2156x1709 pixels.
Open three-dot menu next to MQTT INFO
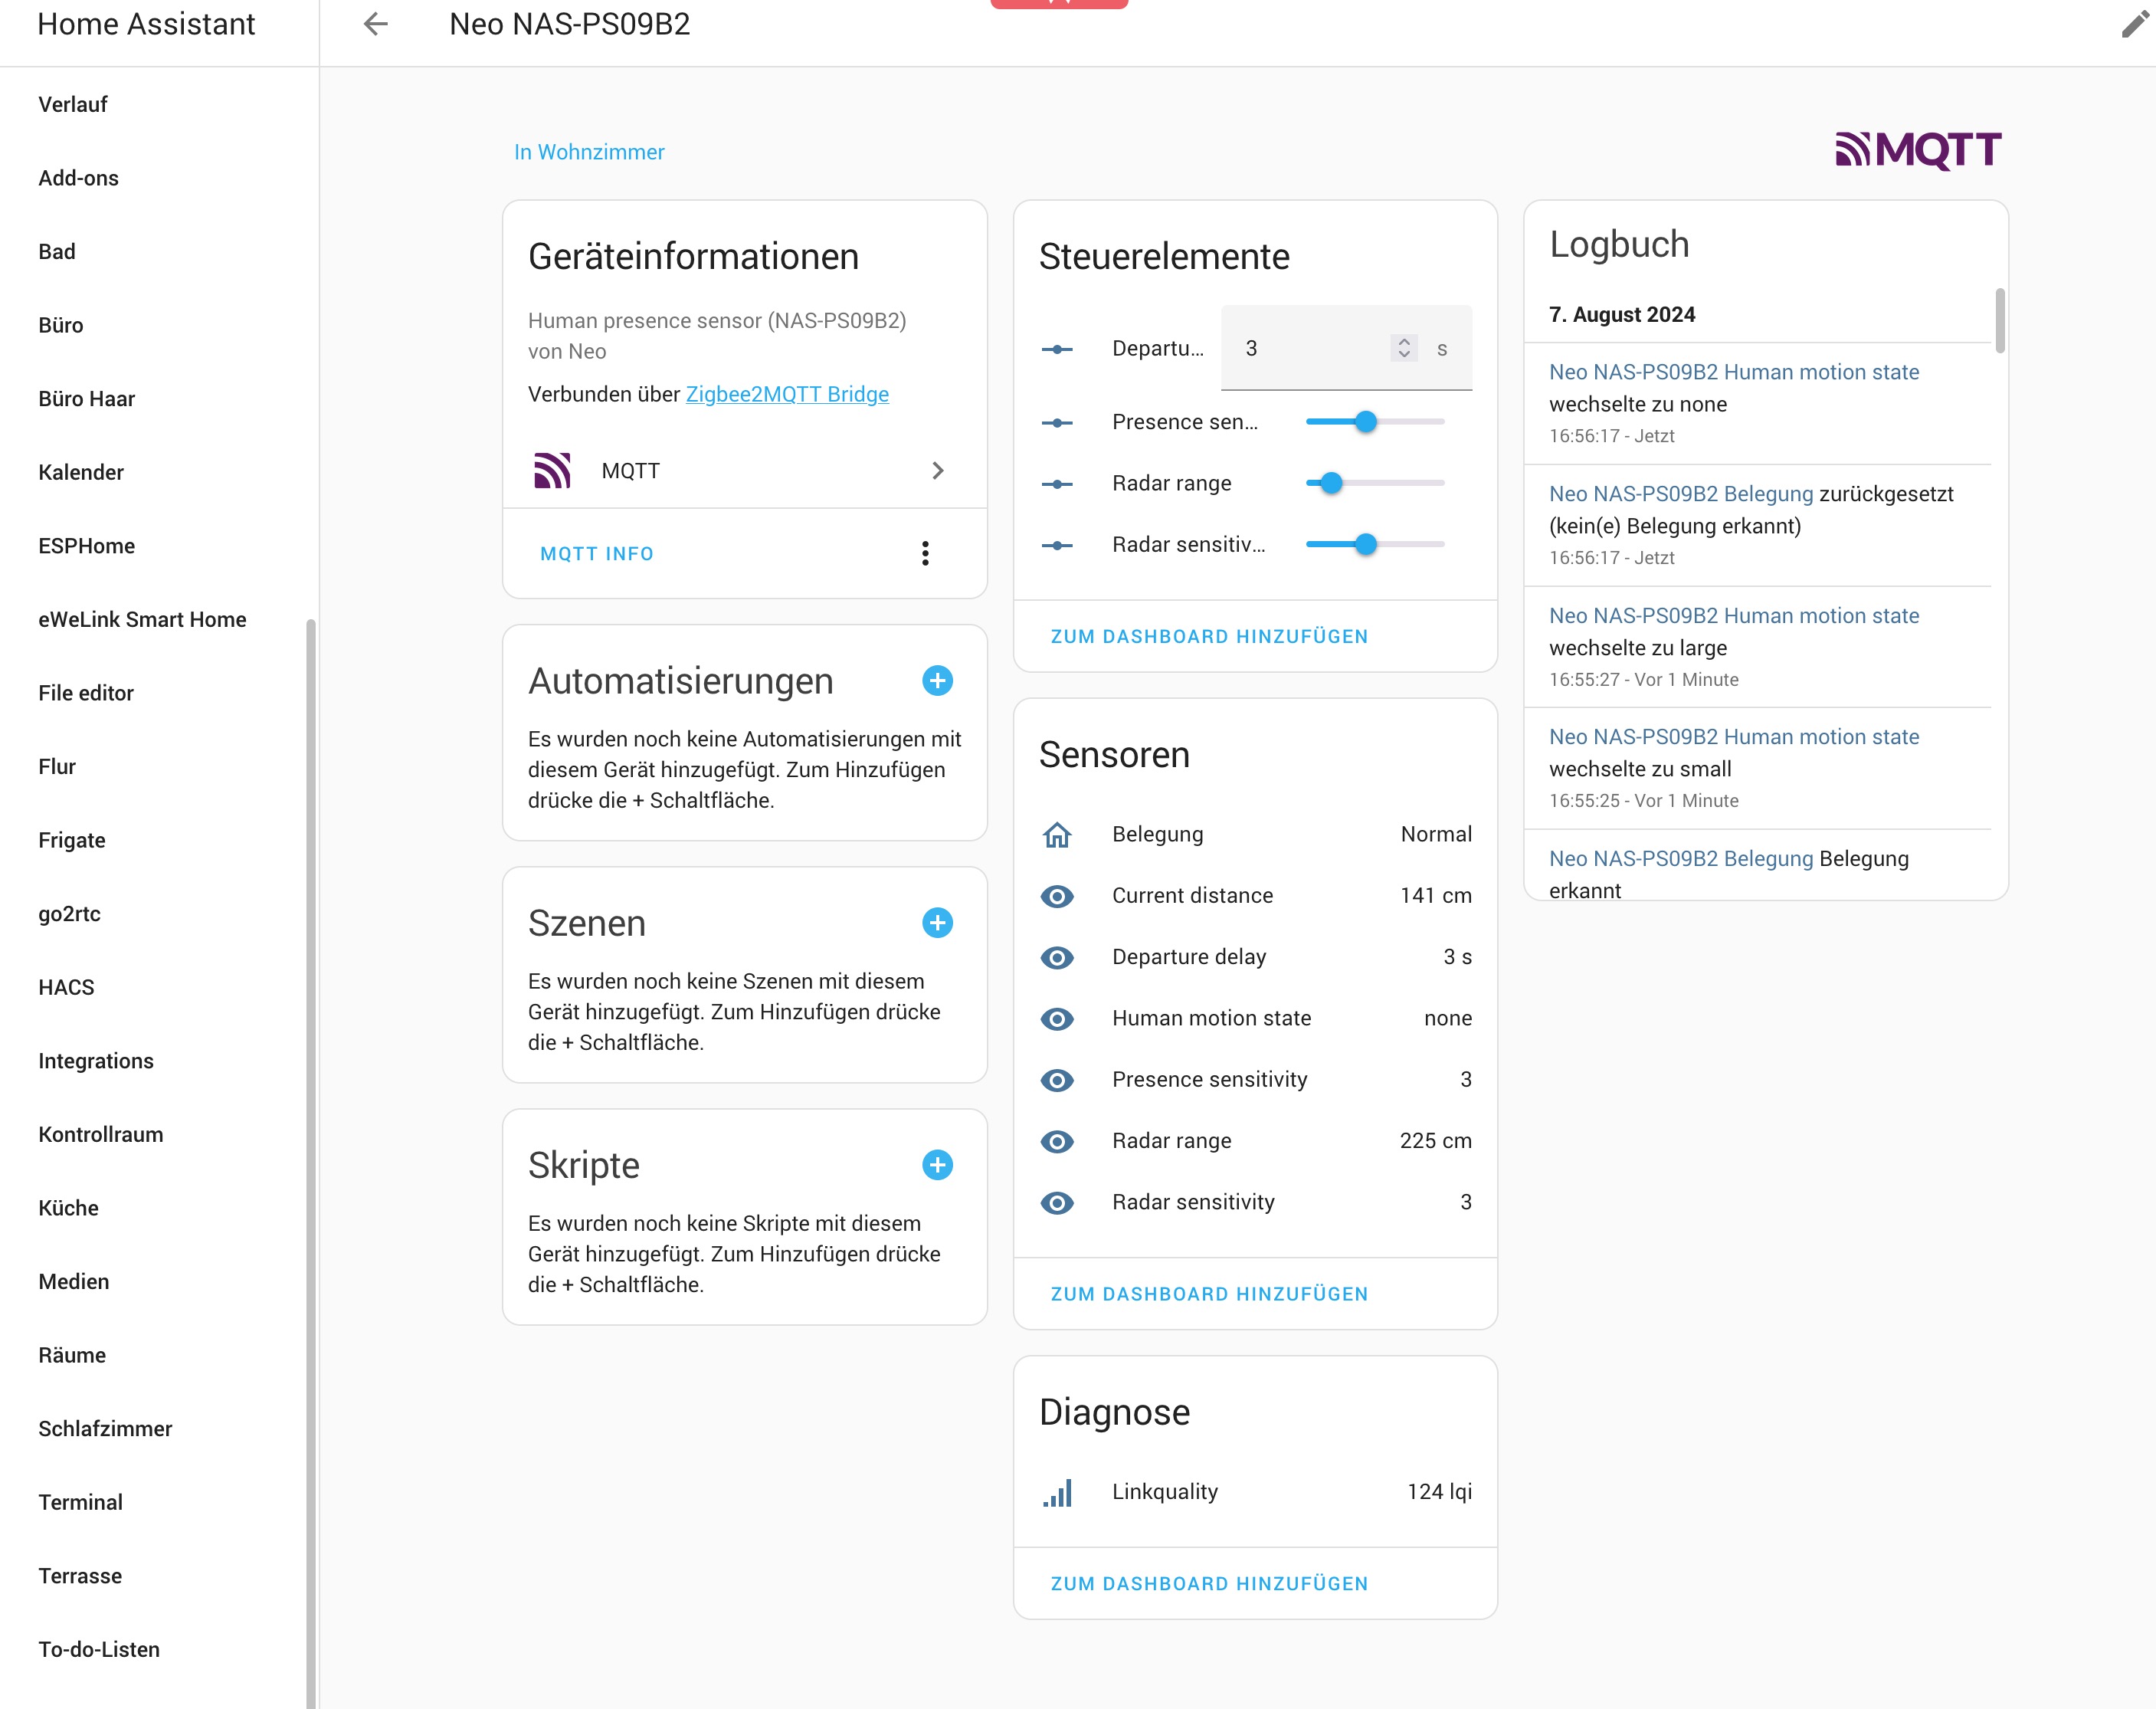(x=925, y=554)
